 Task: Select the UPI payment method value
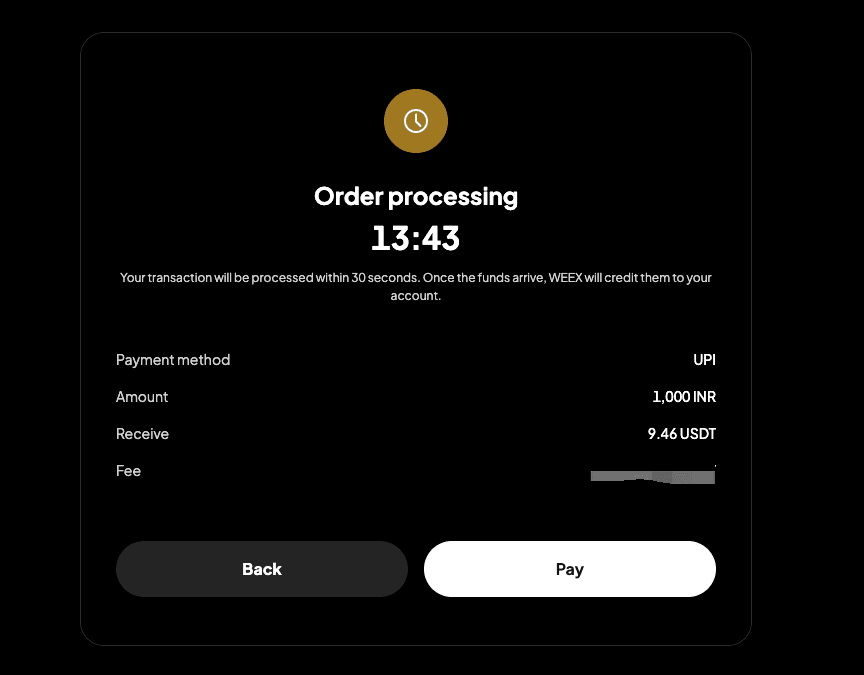(704, 360)
